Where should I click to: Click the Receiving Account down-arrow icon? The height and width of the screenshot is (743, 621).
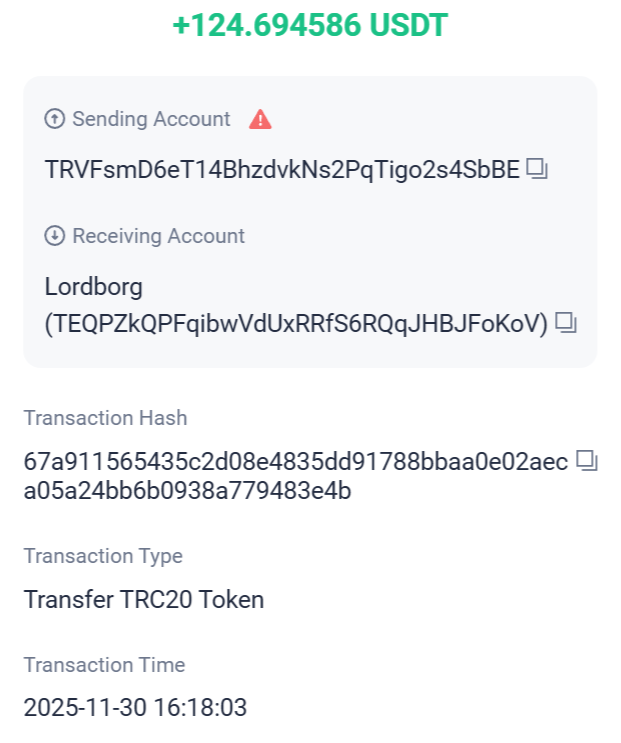55,236
